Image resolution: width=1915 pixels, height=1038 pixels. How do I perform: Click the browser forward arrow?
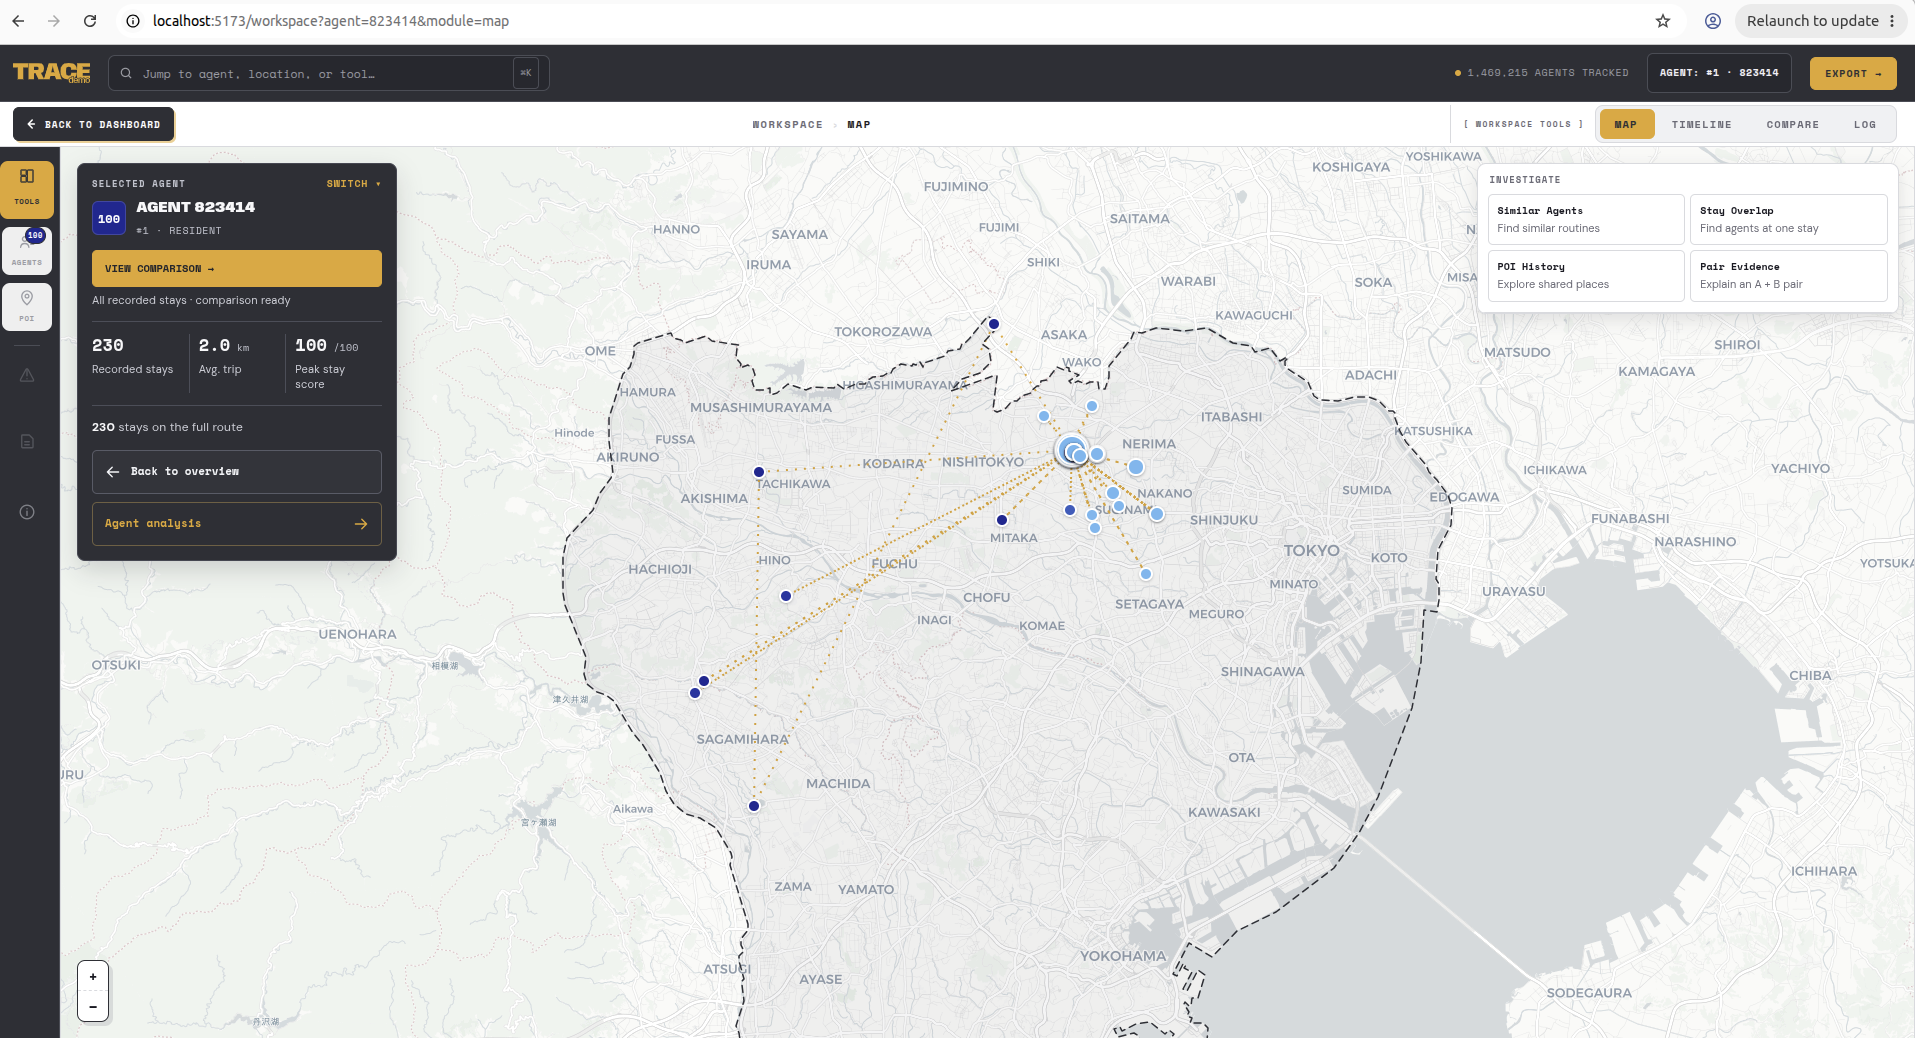(54, 21)
